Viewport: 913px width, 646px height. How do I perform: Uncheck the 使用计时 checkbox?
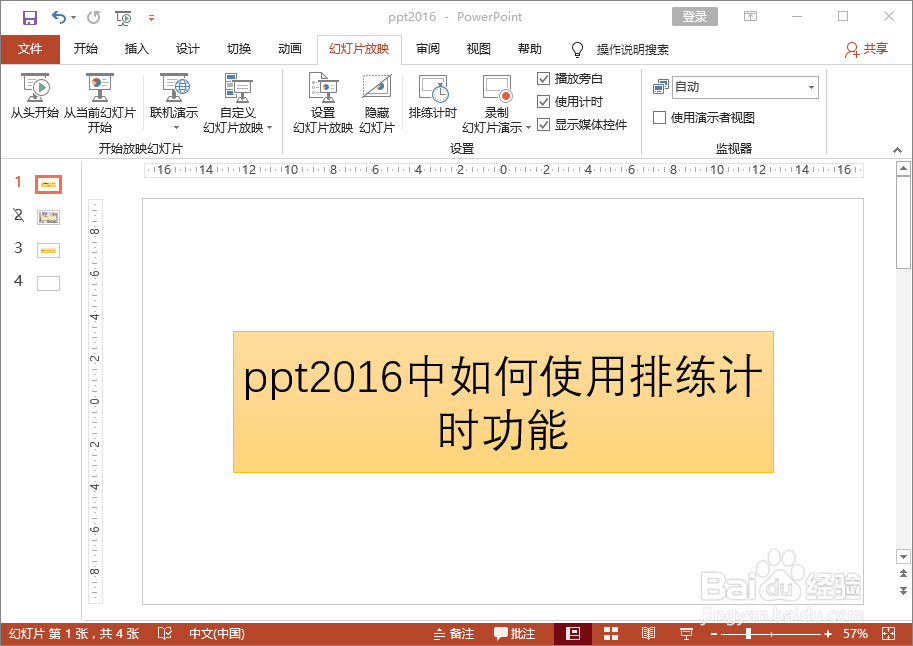(x=543, y=102)
